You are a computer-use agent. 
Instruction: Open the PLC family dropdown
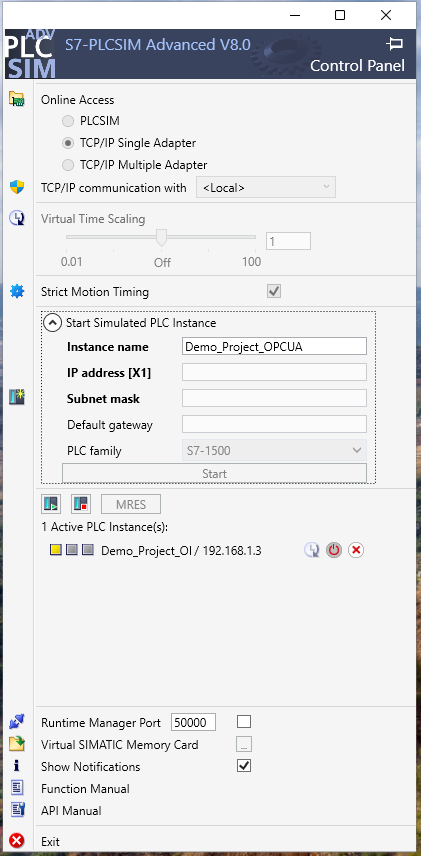point(274,451)
